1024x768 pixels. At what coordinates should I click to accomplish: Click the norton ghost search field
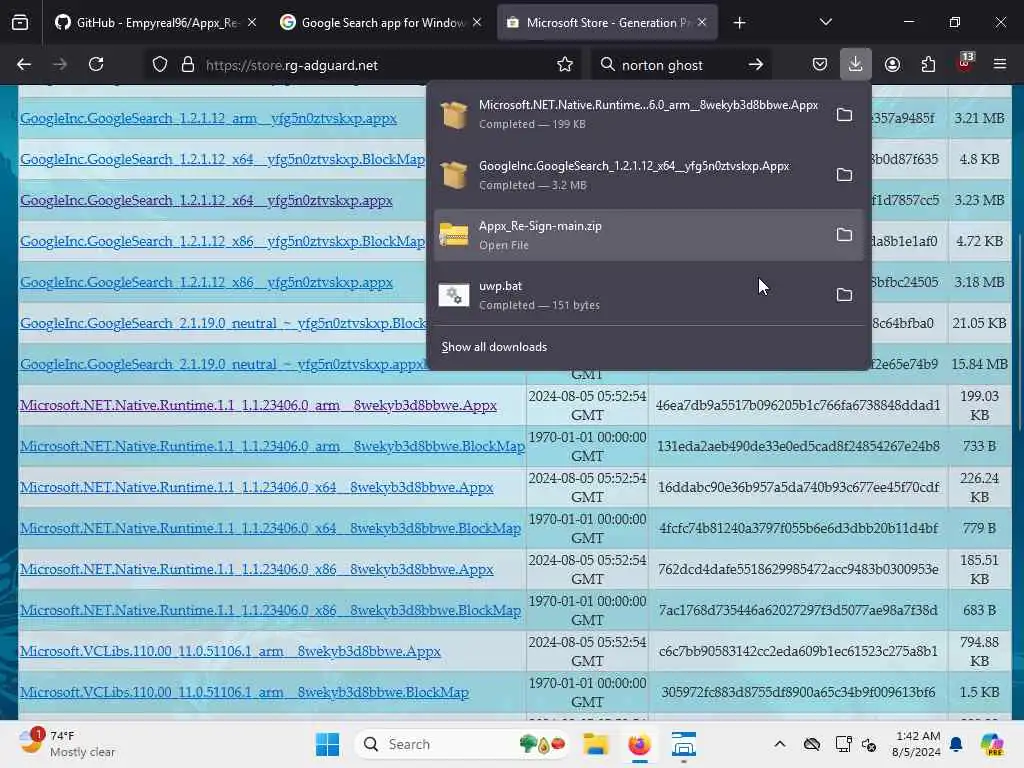point(679,65)
